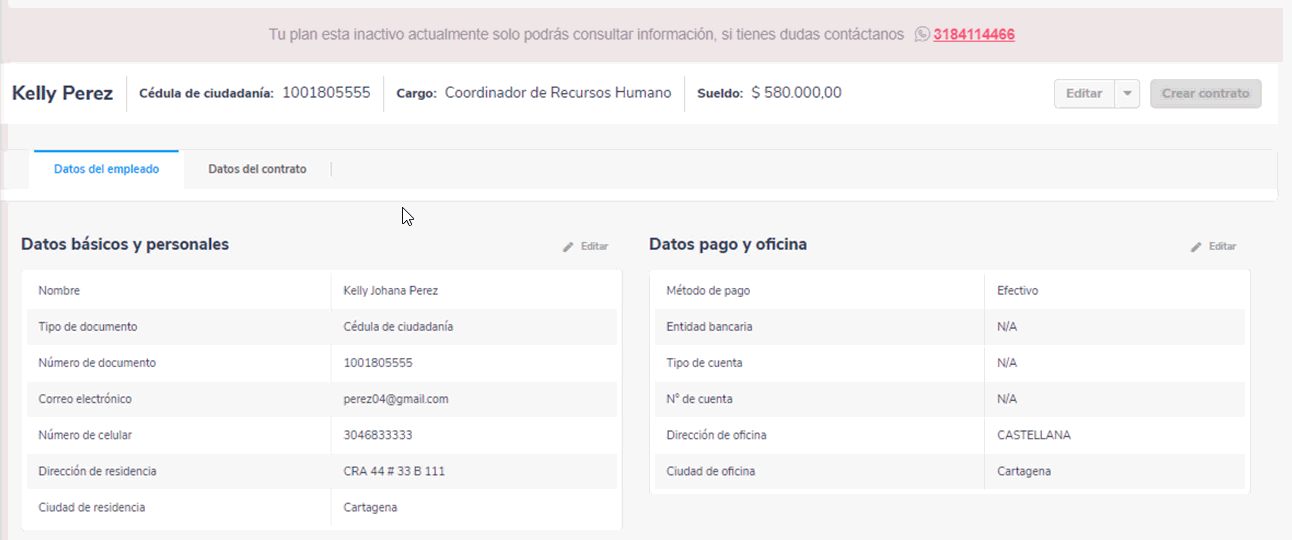This screenshot has width=1292, height=540.
Task: Select the Método de pago value Efectivo
Action: click(1017, 291)
